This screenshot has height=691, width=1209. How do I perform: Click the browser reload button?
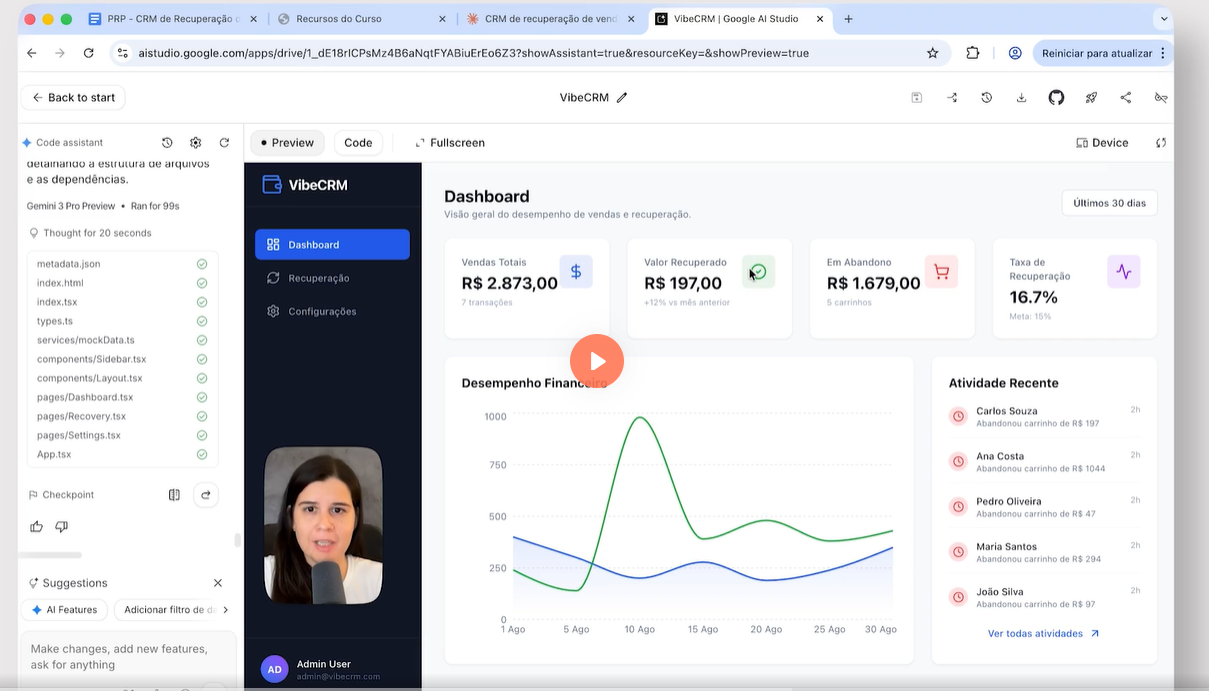[x=89, y=53]
